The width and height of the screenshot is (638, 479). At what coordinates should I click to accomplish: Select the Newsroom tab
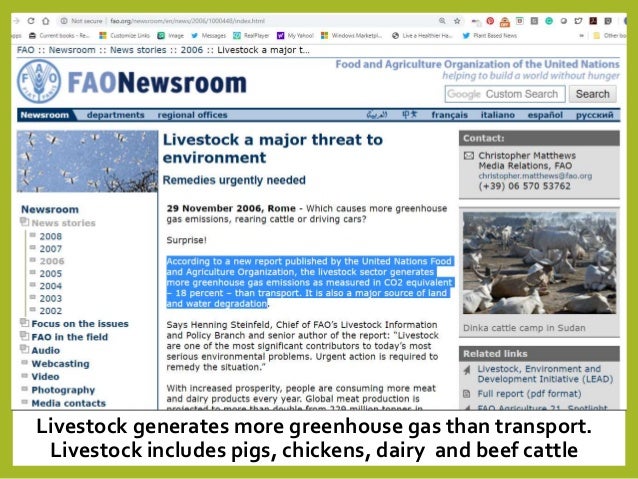(x=45, y=115)
